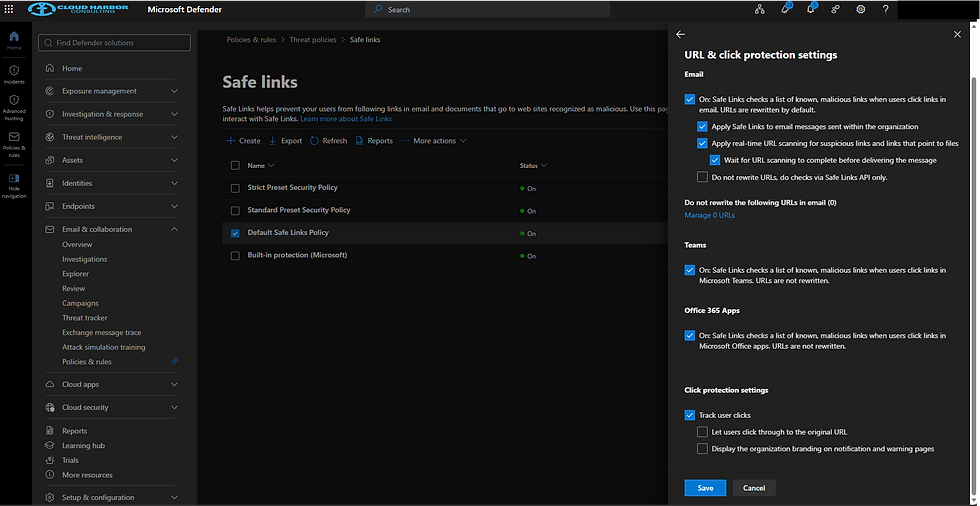This screenshot has width=980, height=506.
Task: Toggle real-time URL scanning checkbox
Action: [702, 143]
